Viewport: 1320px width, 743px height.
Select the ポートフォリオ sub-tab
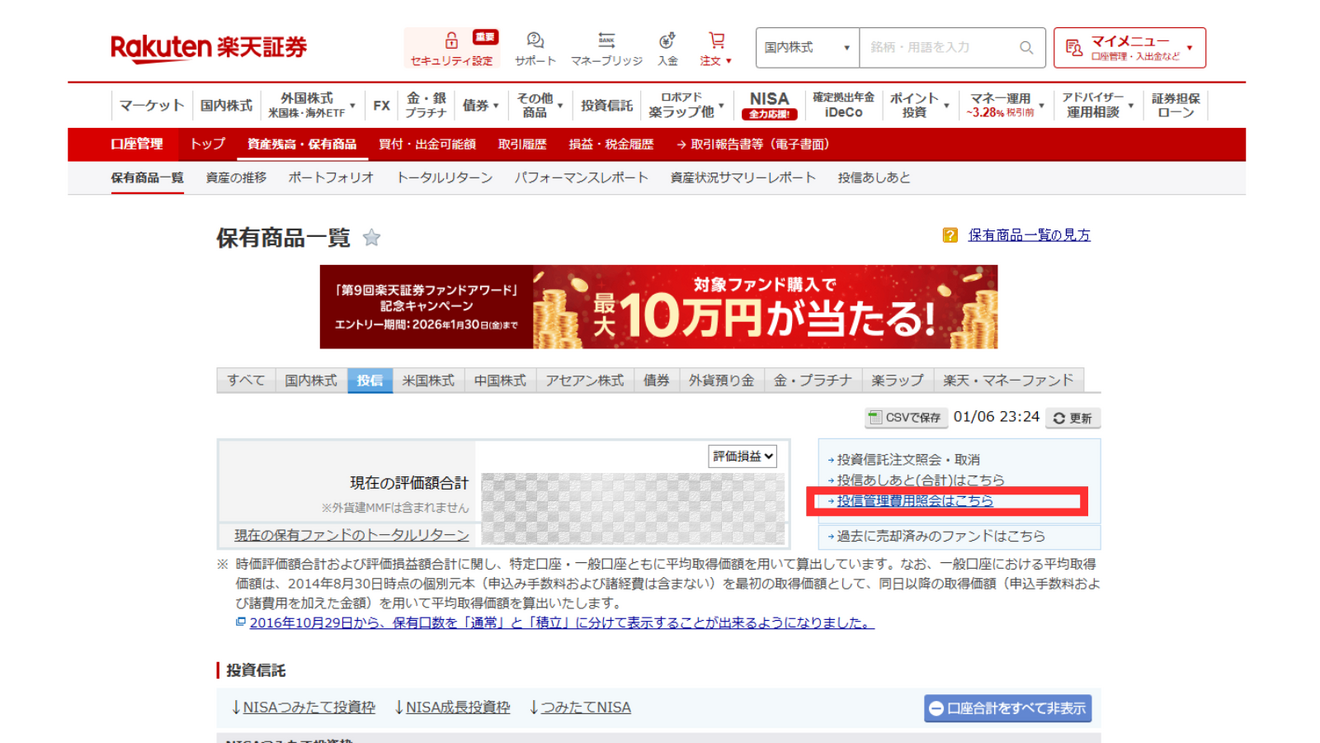click(331, 178)
